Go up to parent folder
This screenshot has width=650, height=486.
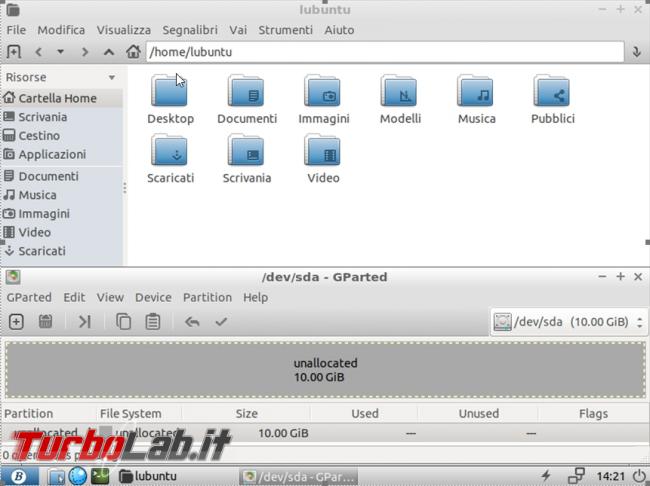109,52
